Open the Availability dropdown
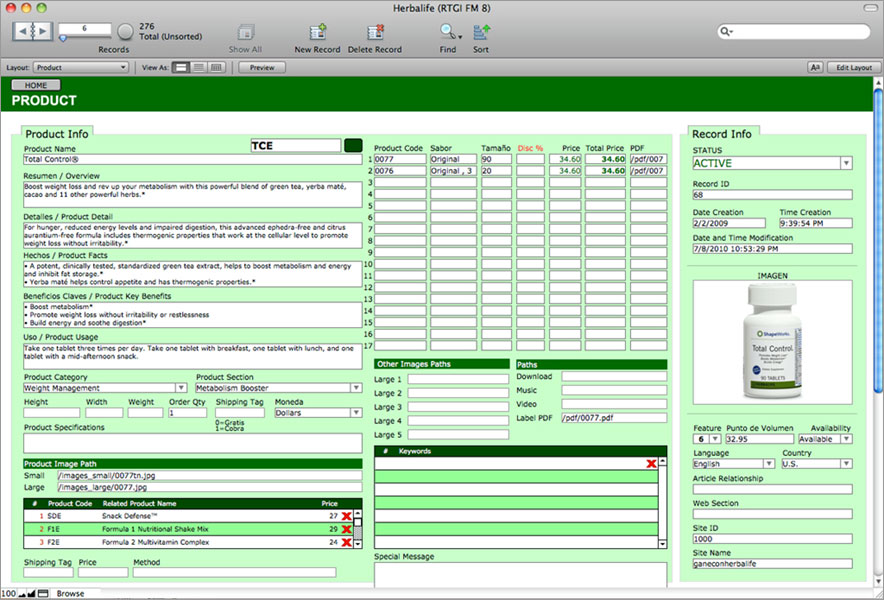Viewport: 884px width, 600px height. pos(846,439)
